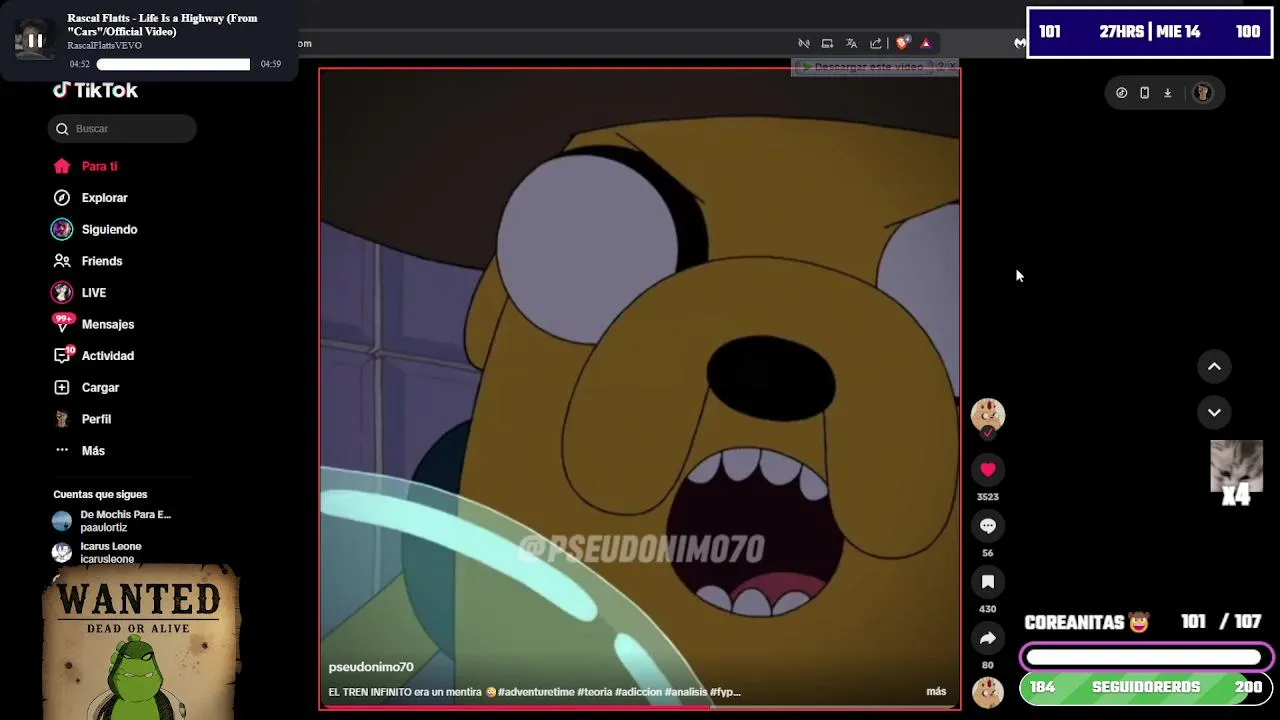The height and width of the screenshot is (720, 1280).
Task: Open followed account Icarus Leone
Action: click(97, 552)
